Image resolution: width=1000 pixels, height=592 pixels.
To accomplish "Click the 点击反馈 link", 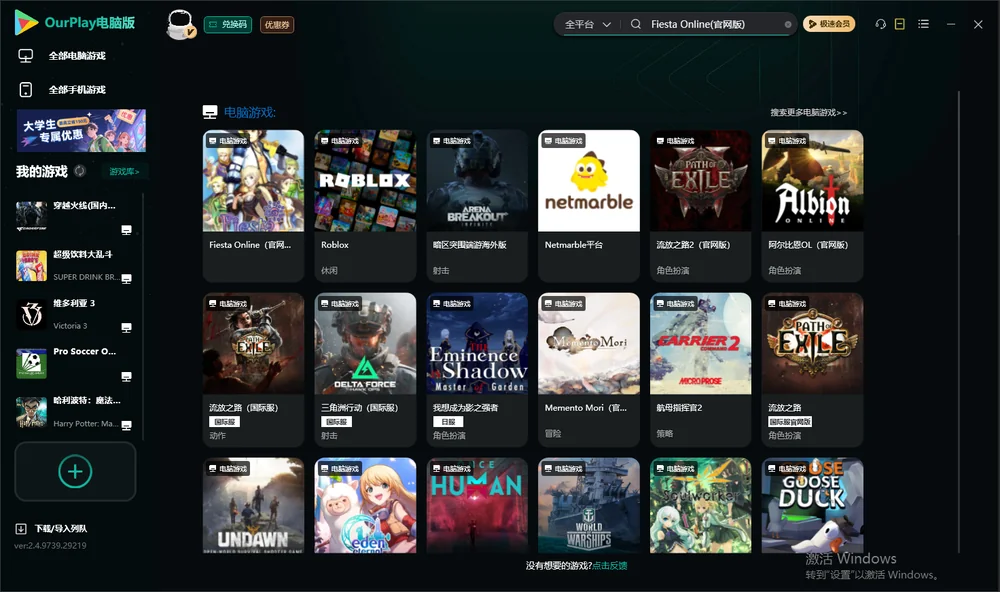I will coord(610,566).
